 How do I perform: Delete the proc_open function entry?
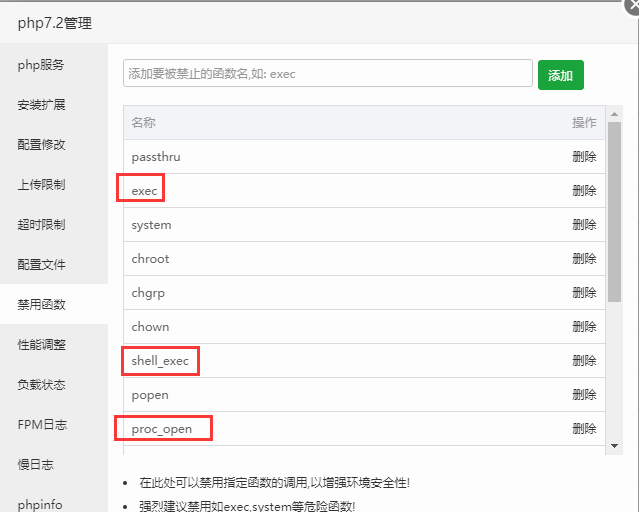coord(584,428)
